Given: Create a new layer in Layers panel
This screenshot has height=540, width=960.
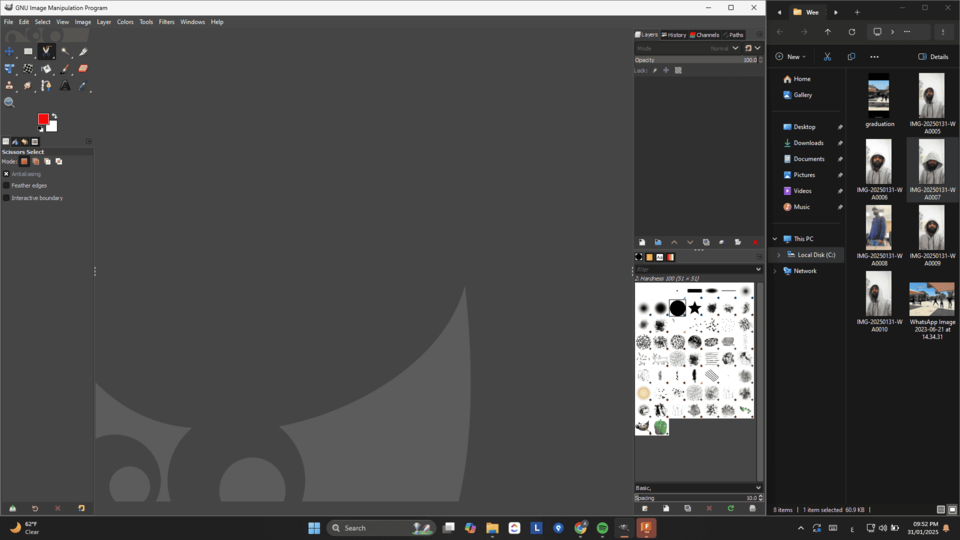Looking at the screenshot, I should tap(642, 242).
